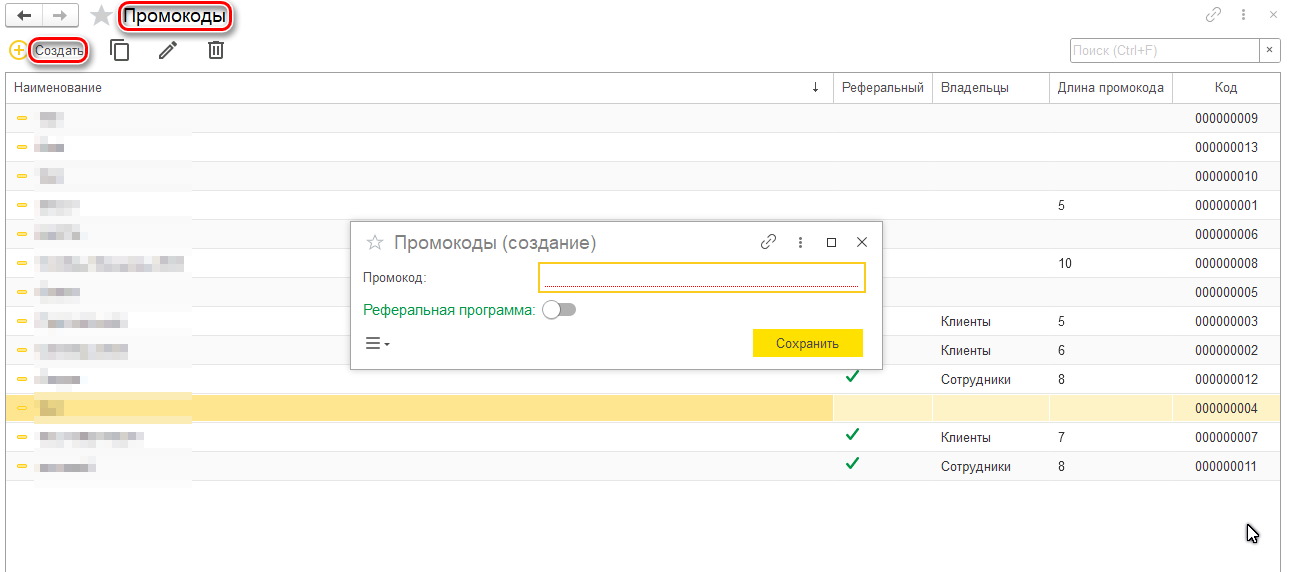Screen dimensions: 1295x572
Task: Click referral checkmark in row 000000007
Action: tap(852, 435)
